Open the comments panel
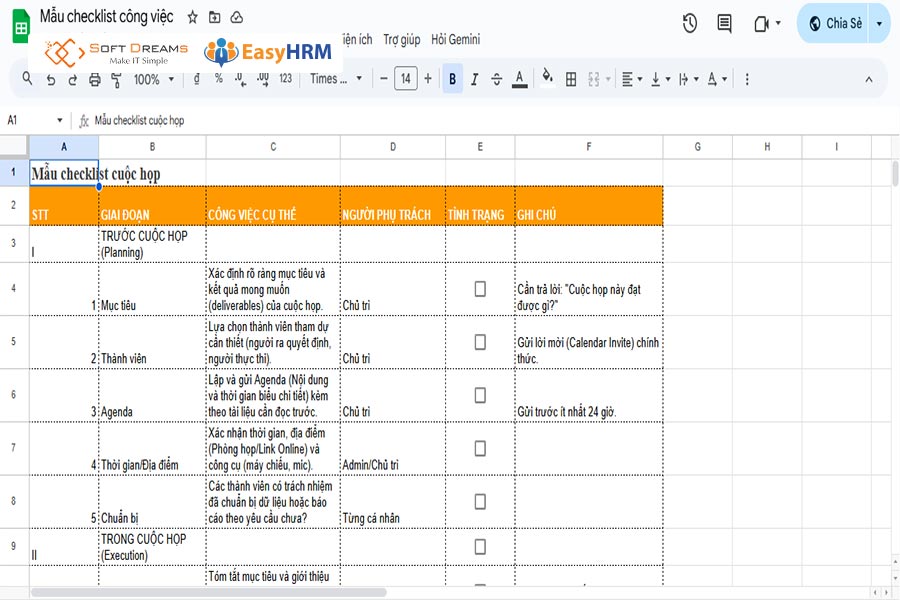Image resolution: width=900 pixels, height=600 pixels. click(724, 22)
